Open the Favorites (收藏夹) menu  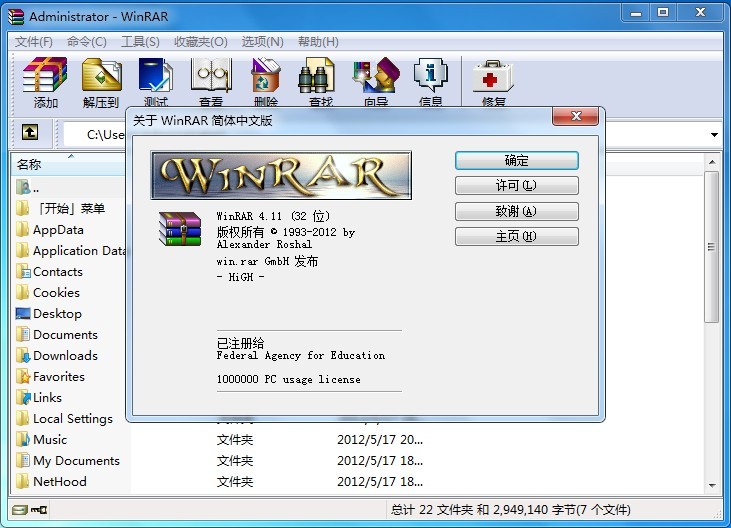tap(200, 42)
